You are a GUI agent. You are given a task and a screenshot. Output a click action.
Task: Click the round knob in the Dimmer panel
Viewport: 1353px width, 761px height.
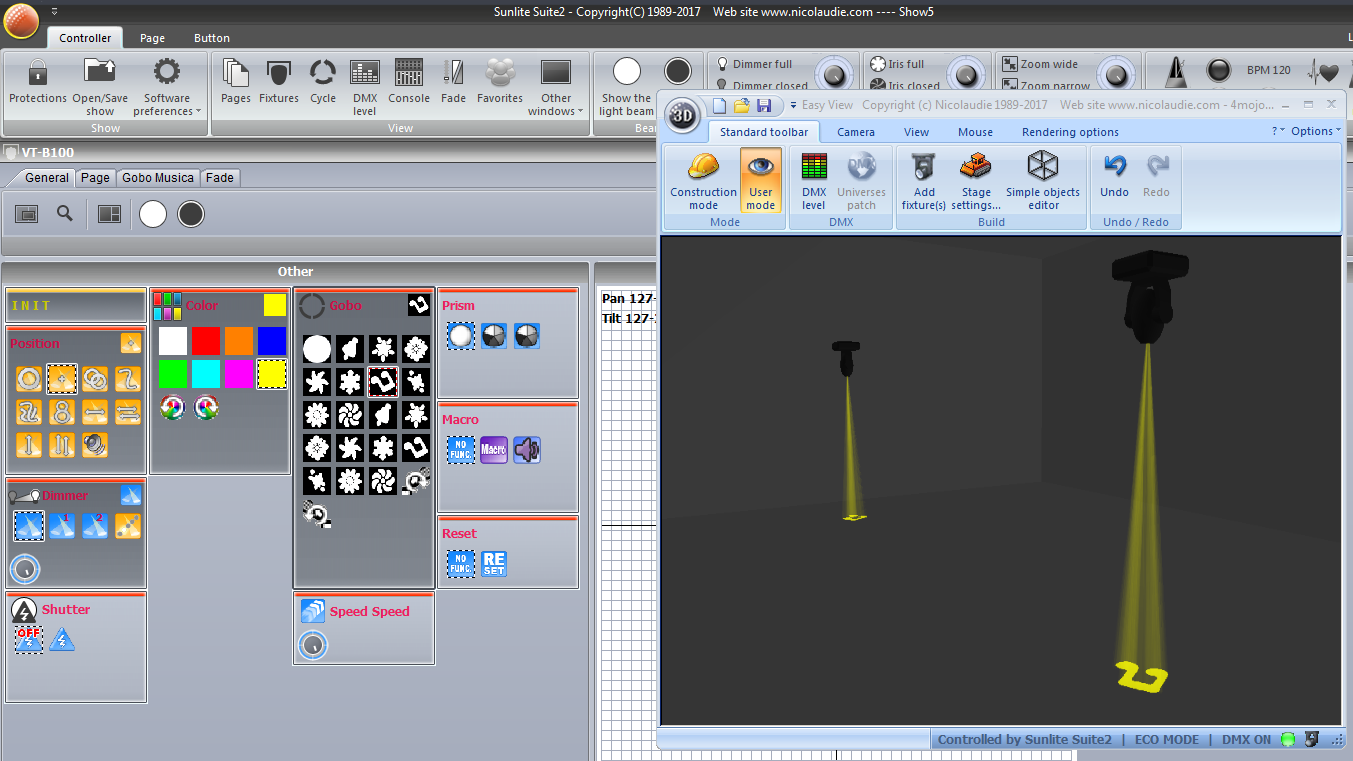point(26,569)
